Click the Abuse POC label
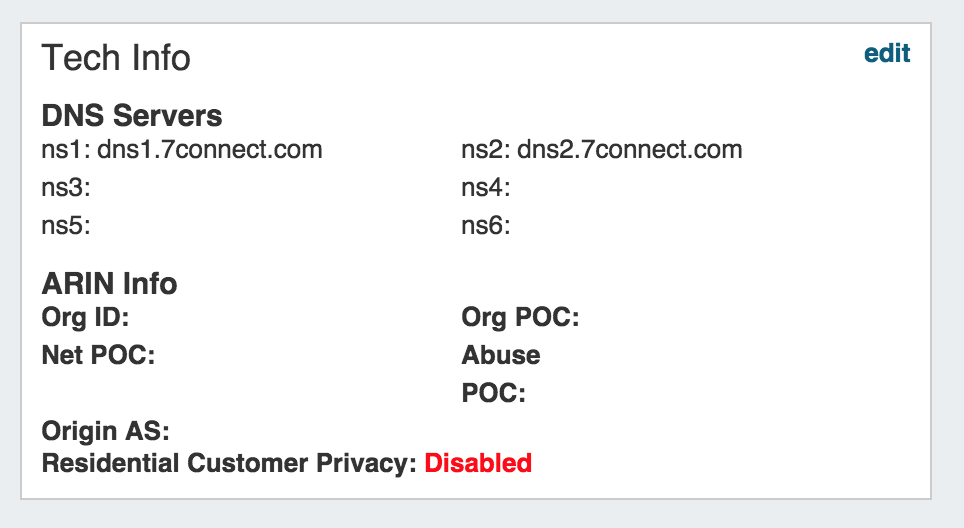 click(500, 374)
